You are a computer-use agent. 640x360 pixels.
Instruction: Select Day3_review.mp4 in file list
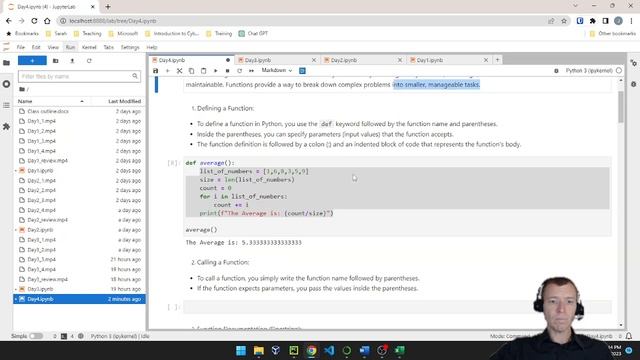tap(79, 279)
